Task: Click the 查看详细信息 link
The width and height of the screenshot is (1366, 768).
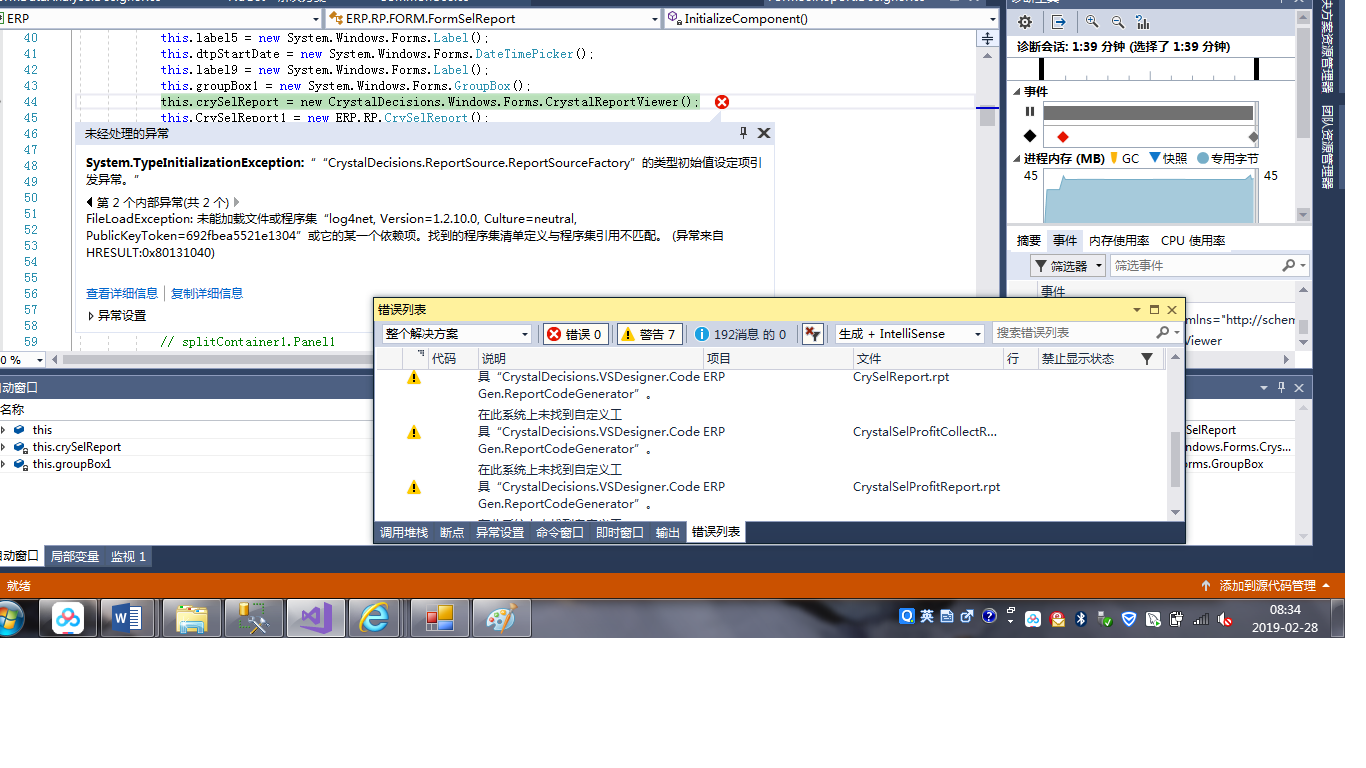Action: (122, 294)
